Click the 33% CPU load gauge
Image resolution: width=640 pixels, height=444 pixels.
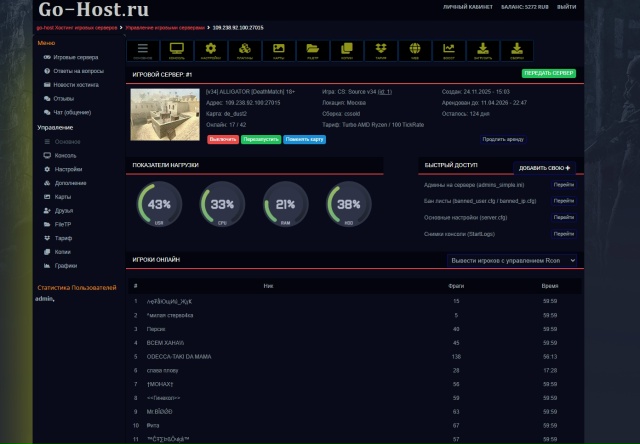(222, 204)
